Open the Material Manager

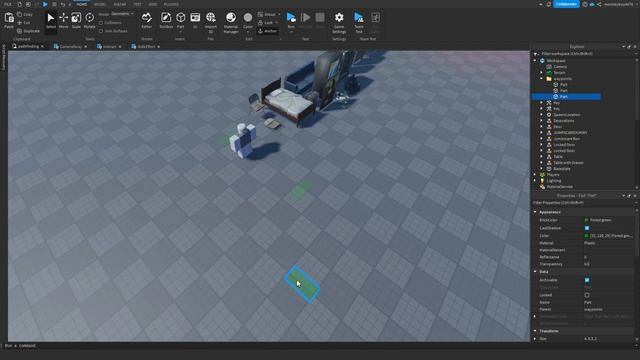click(231, 22)
